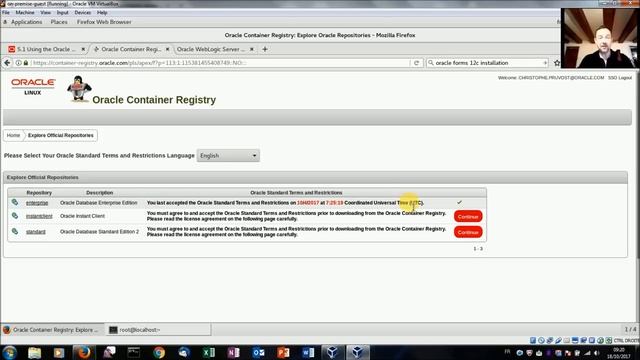The width and height of the screenshot is (640, 360).
Task: Click the URL address bar
Action: [220, 63]
